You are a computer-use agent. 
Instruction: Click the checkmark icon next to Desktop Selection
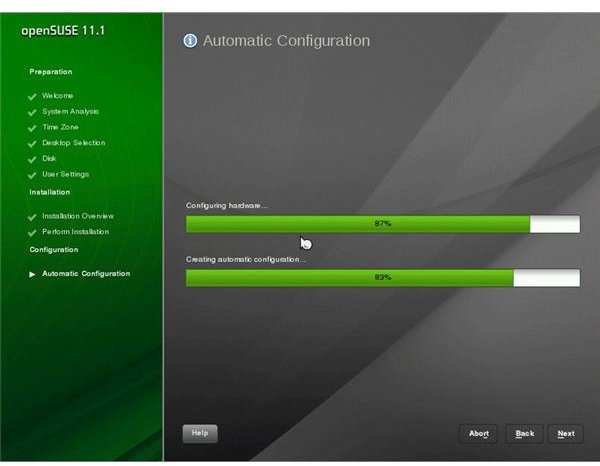32,143
